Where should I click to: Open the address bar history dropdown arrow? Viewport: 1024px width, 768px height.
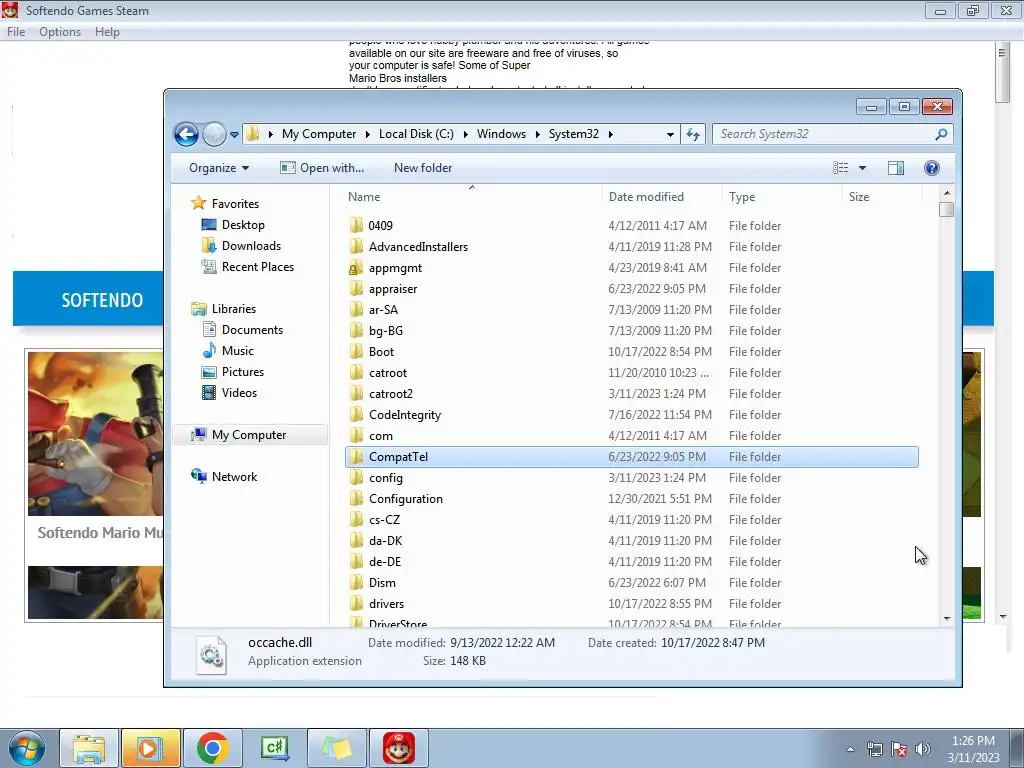point(670,135)
